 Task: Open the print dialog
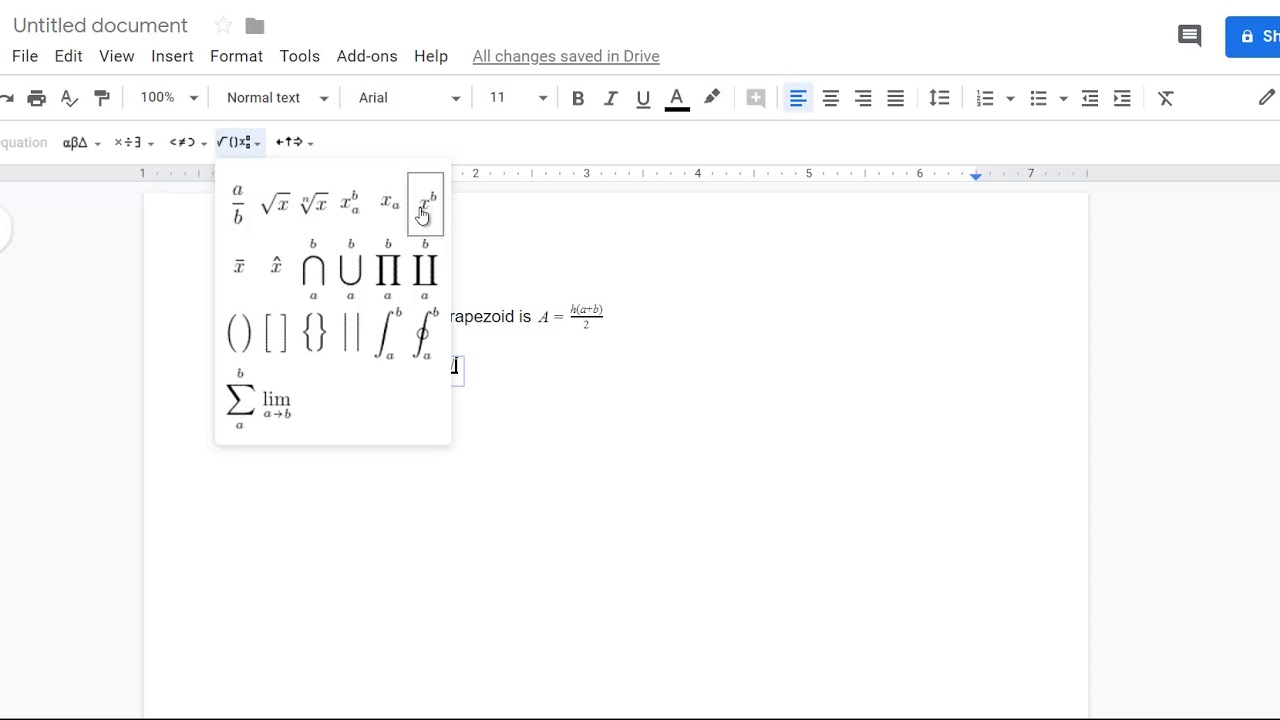pos(37,97)
